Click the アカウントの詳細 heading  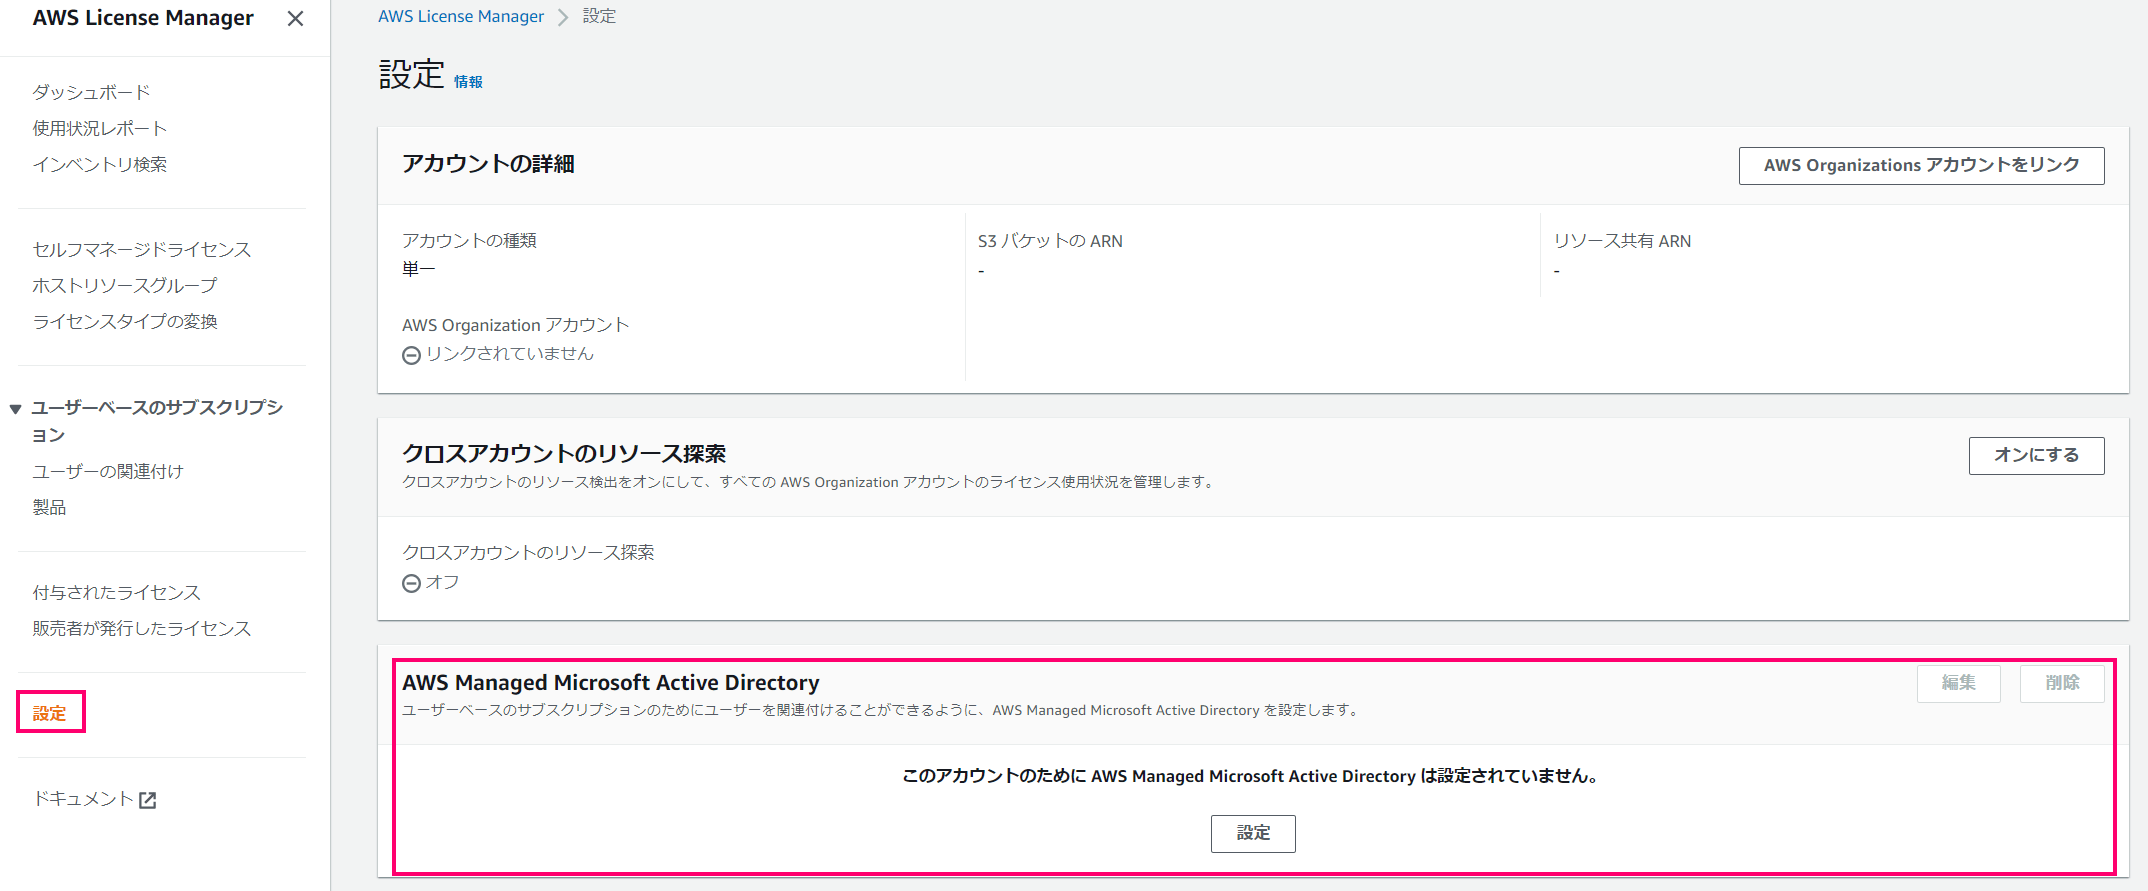(488, 164)
